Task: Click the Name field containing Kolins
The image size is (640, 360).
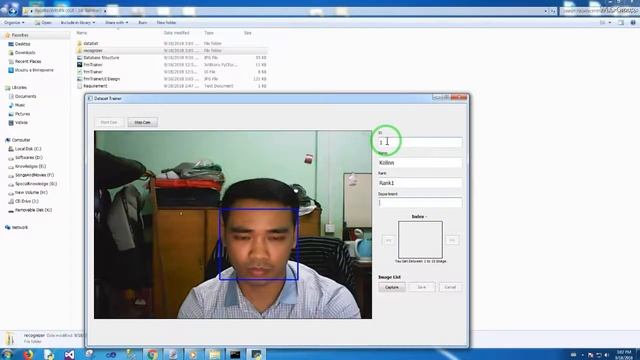Action: tap(420, 162)
